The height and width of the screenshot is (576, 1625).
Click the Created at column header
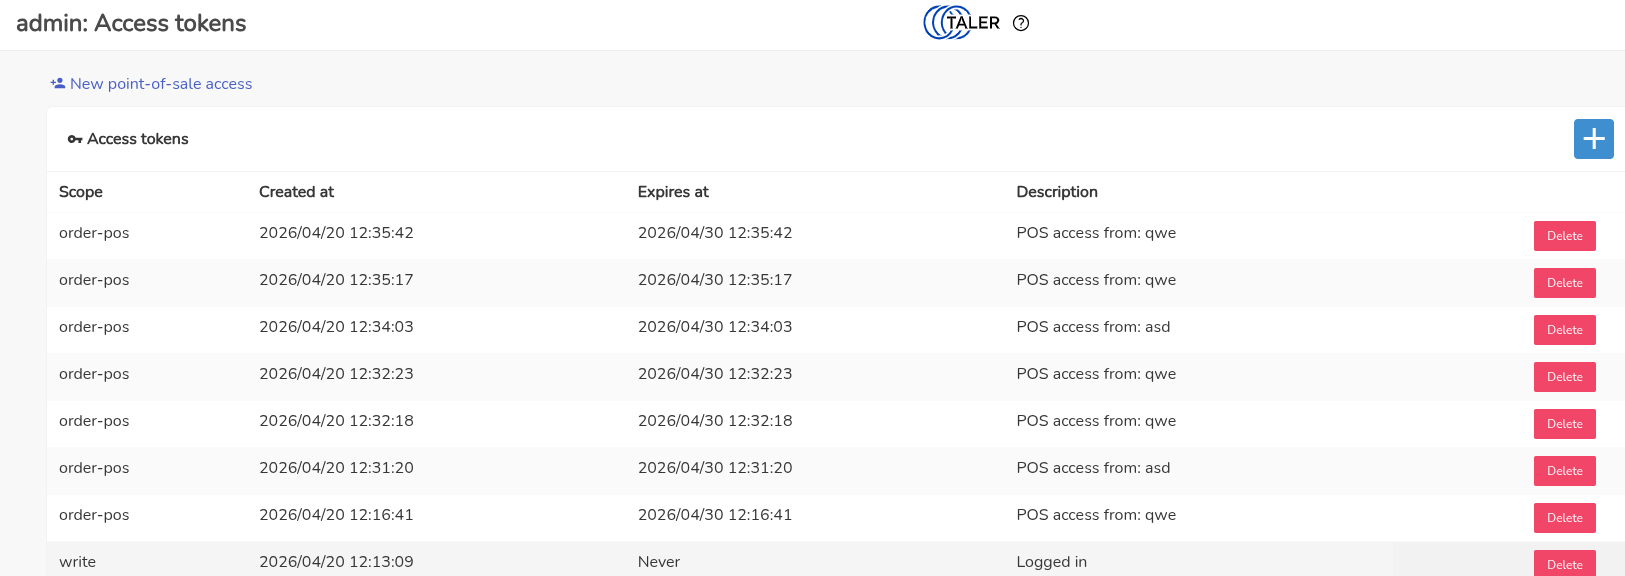click(x=296, y=192)
